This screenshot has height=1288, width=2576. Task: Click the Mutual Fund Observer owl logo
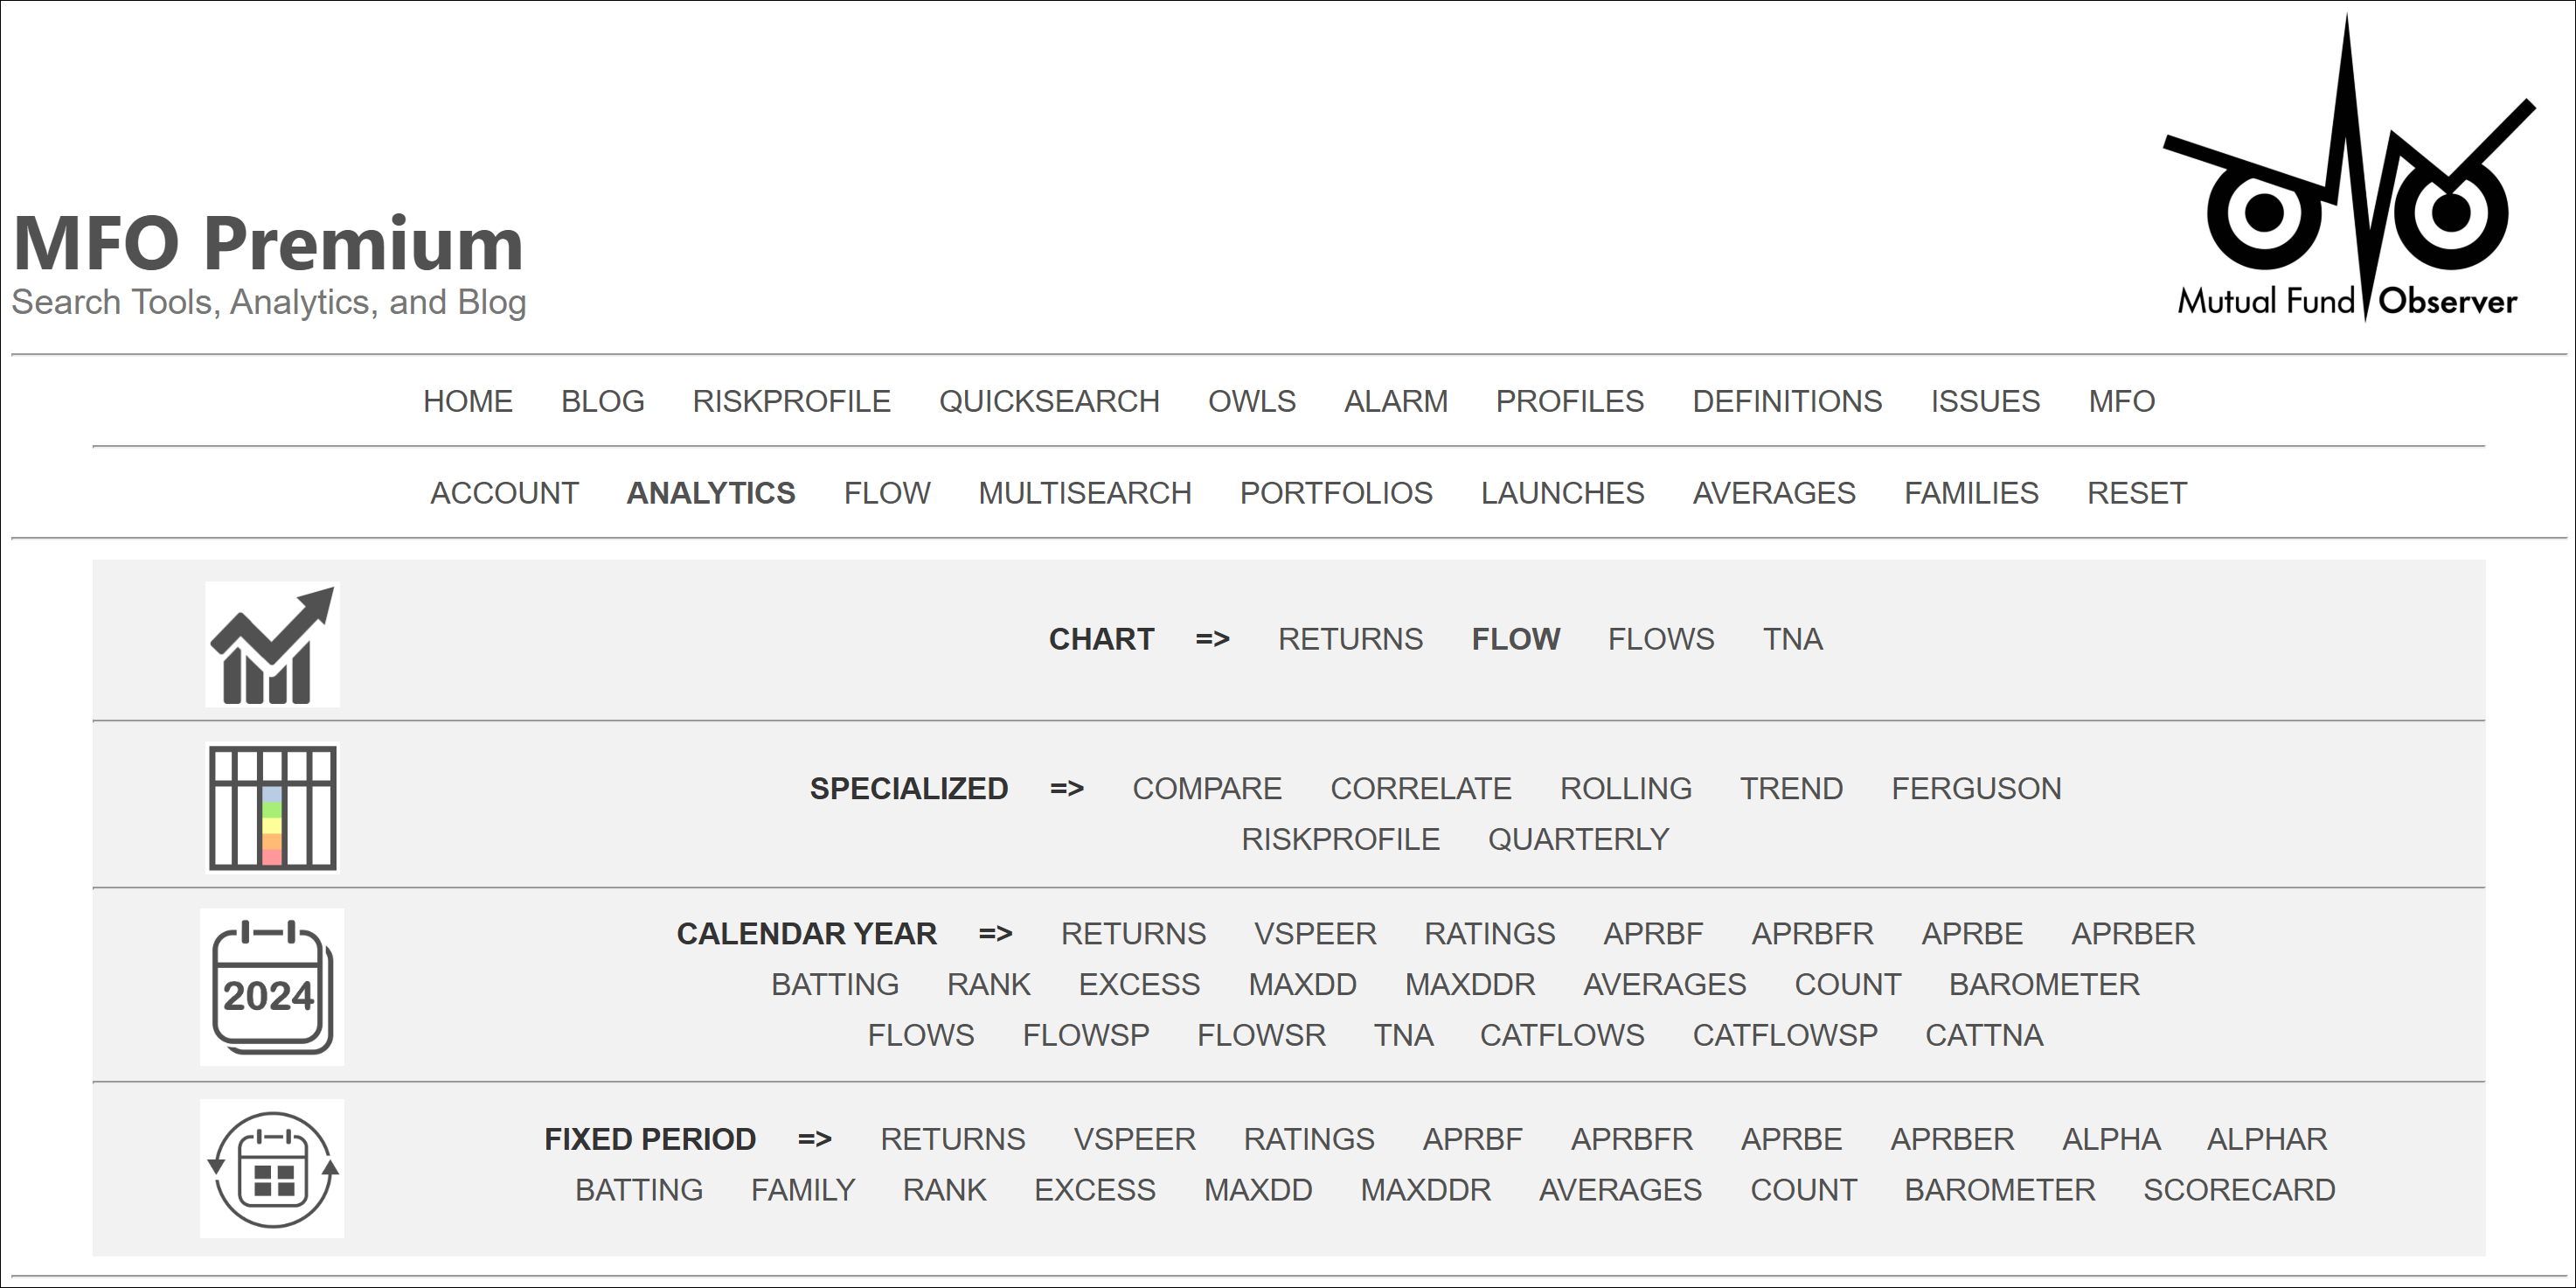[x=2348, y=168]
